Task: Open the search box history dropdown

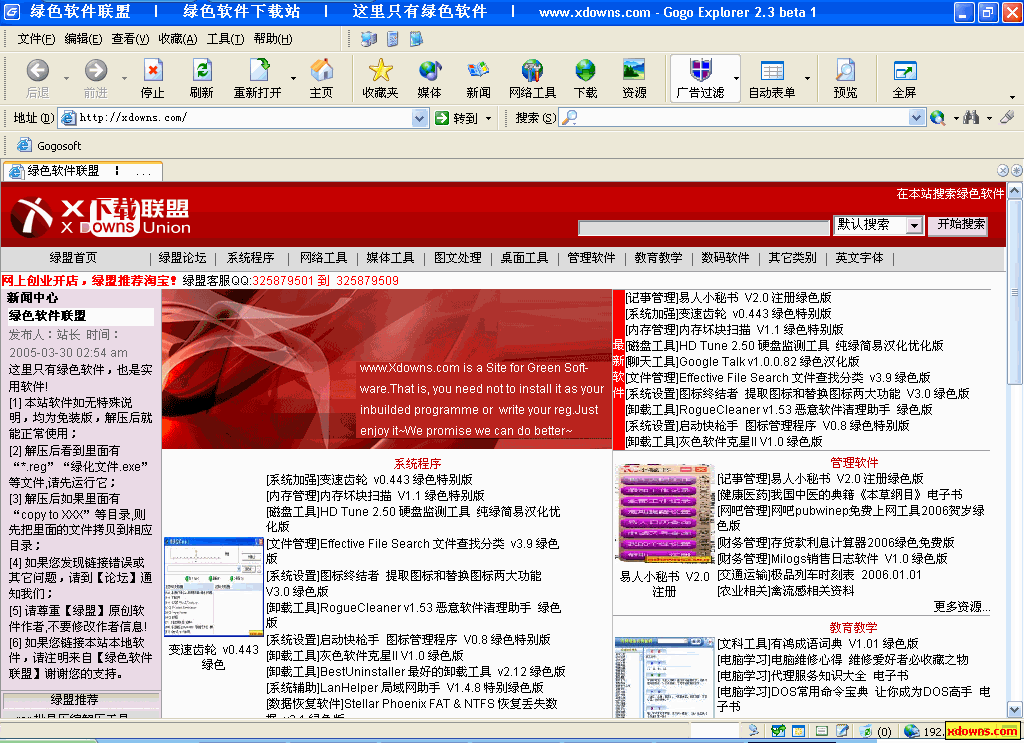Action: 917,118
